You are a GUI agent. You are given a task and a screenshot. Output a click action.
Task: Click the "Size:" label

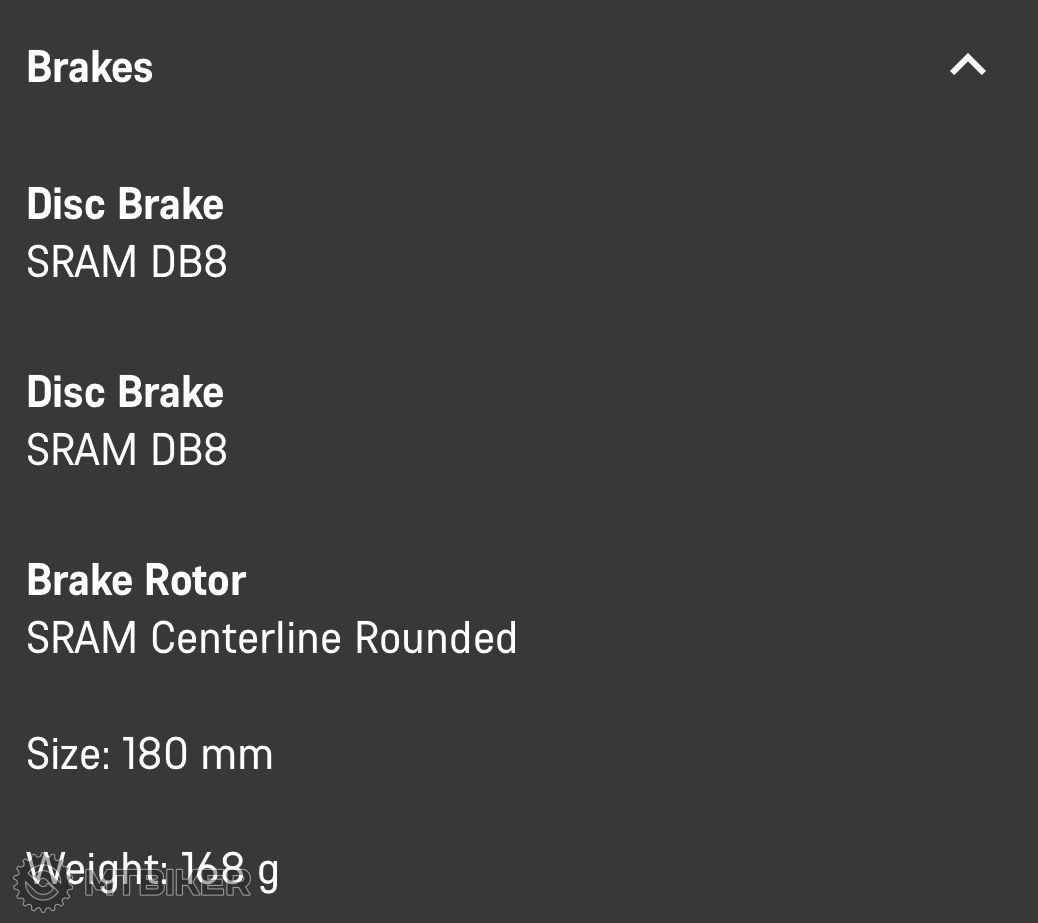[68, 754]
